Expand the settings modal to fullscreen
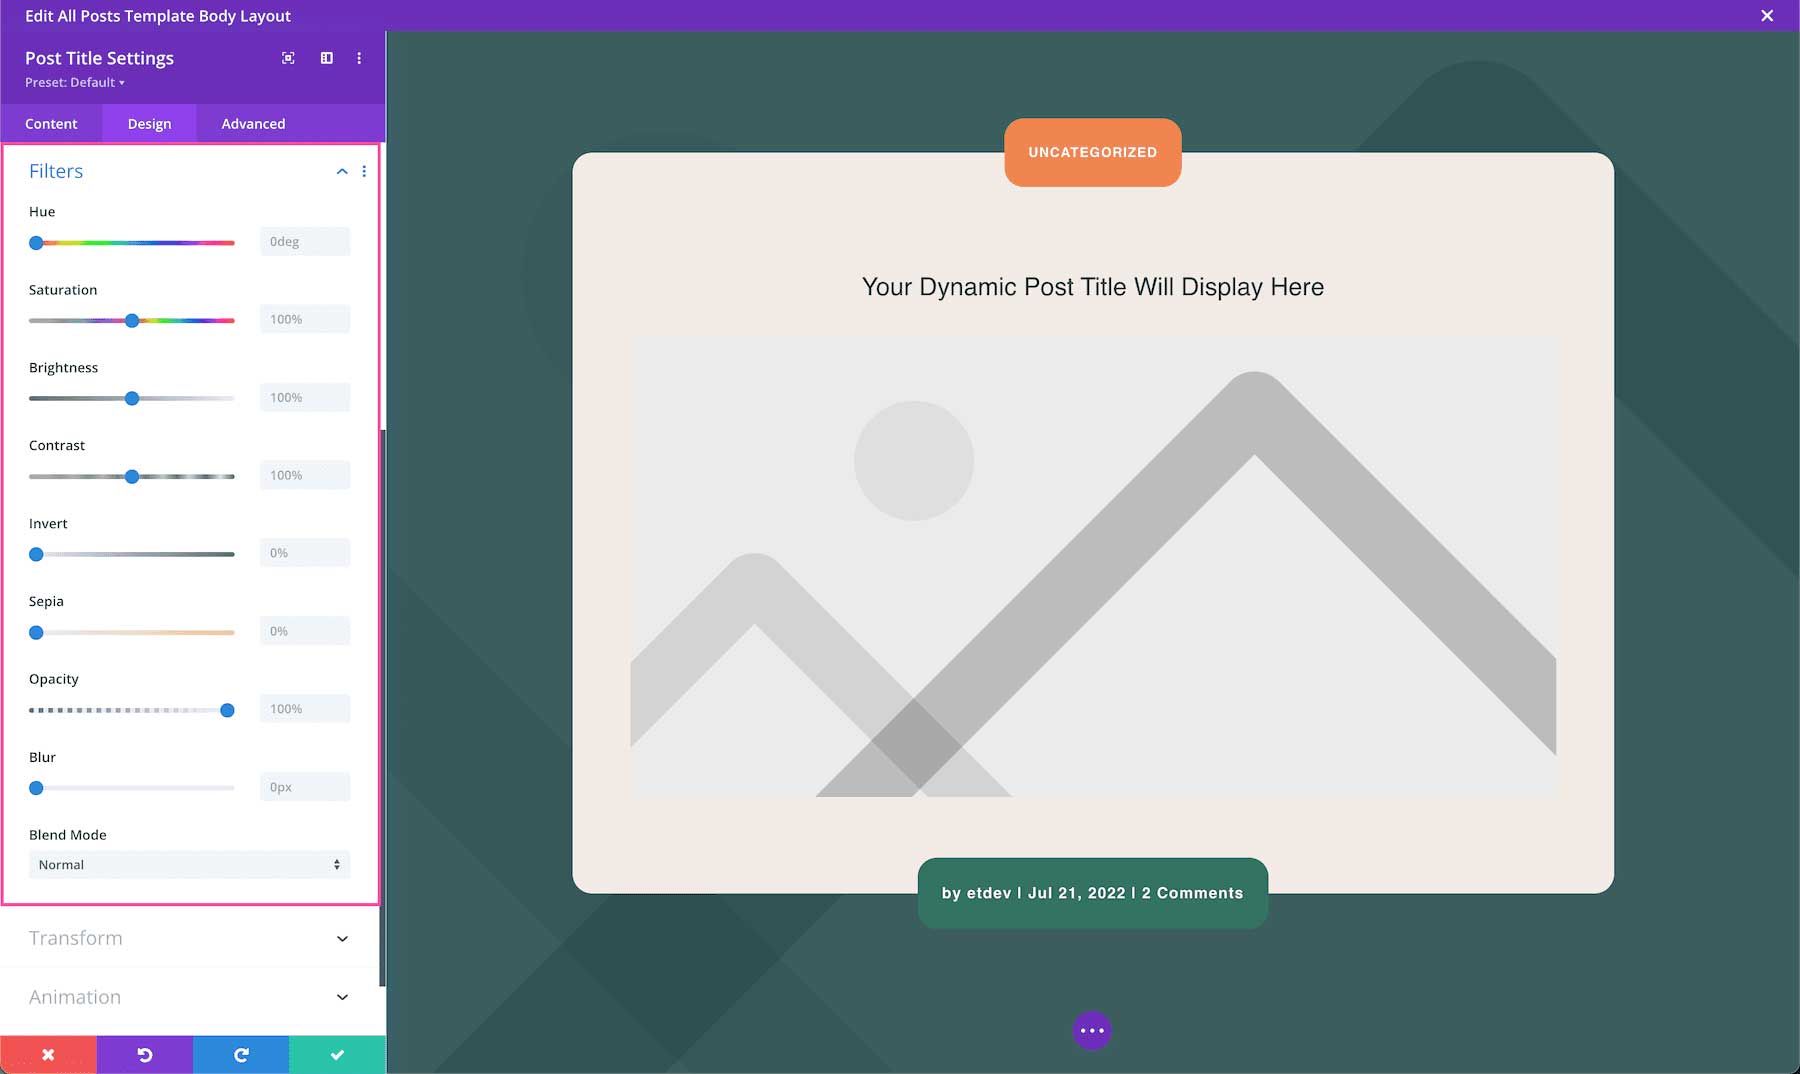This screenshot has height=1074, width=1800. point(288,58)
